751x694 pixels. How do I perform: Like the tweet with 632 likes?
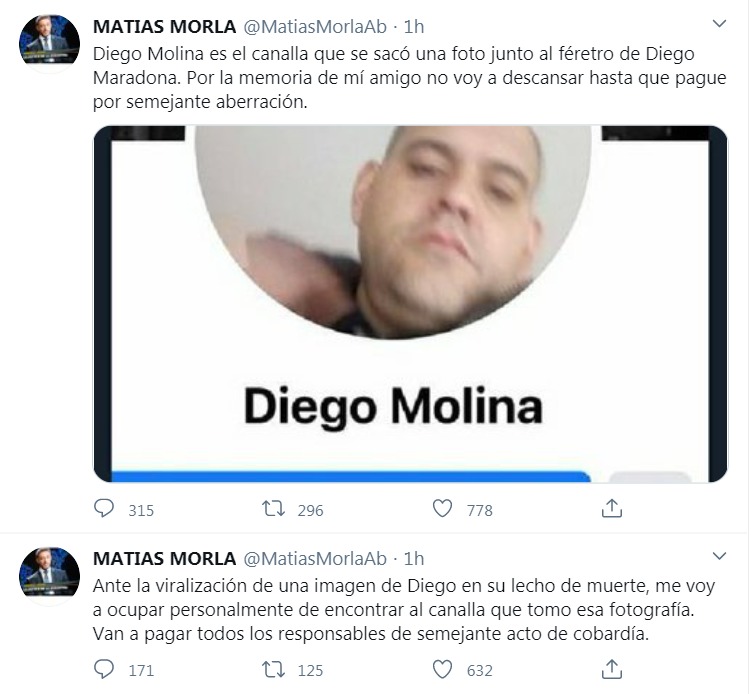(x=442, y=669)
